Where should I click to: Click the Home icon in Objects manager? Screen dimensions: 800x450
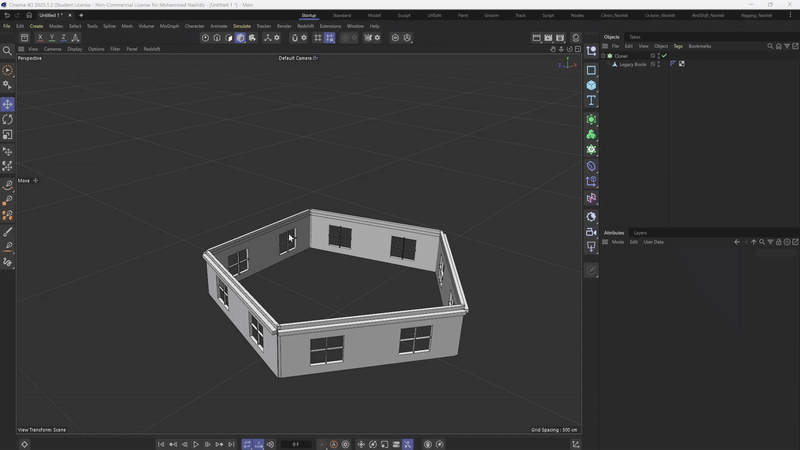(779, 46)
